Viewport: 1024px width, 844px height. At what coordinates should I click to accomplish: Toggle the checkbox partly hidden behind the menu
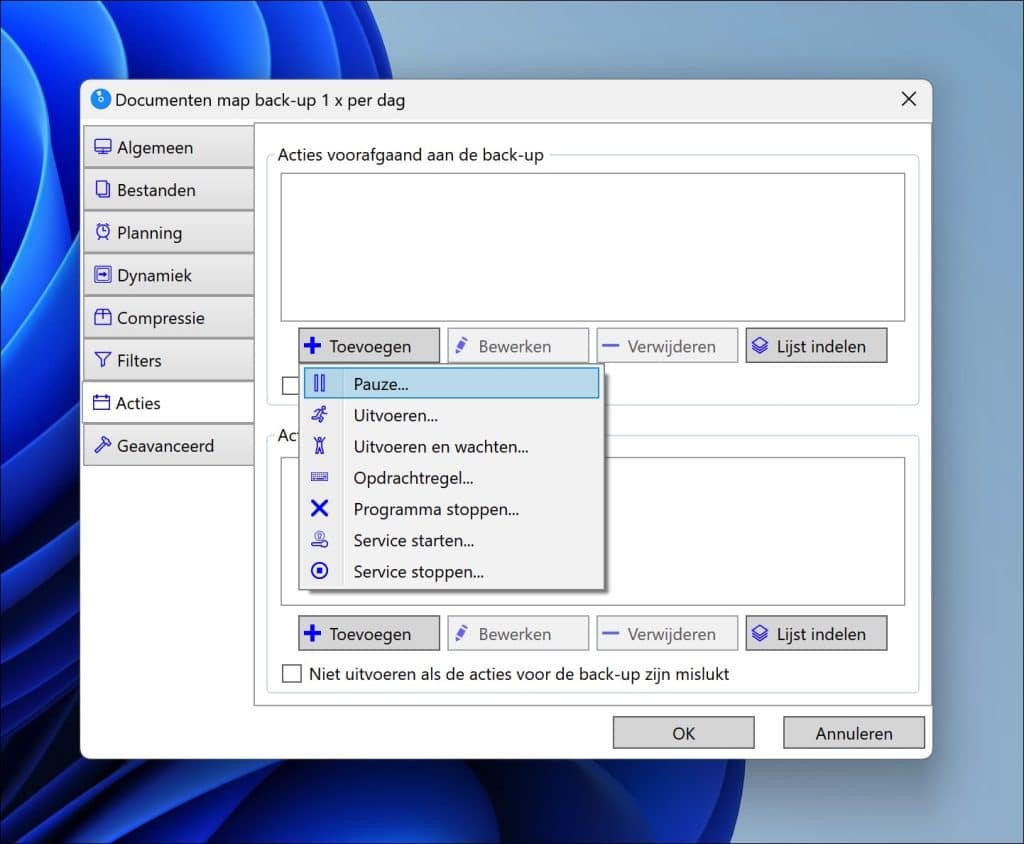[290, 385]
